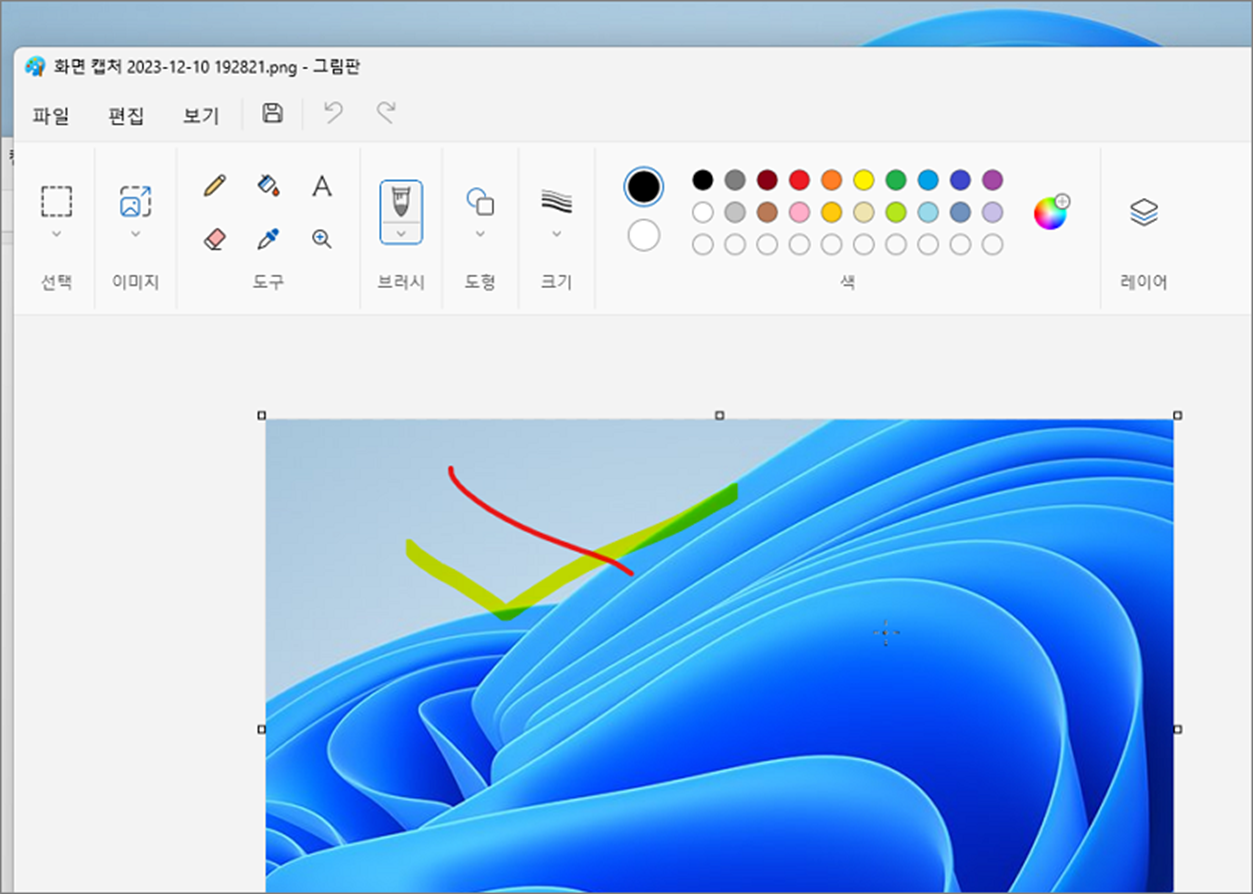Click the canvas top-right corner handle
This screenshot has width=1253, height=894.
point(1177,415)
